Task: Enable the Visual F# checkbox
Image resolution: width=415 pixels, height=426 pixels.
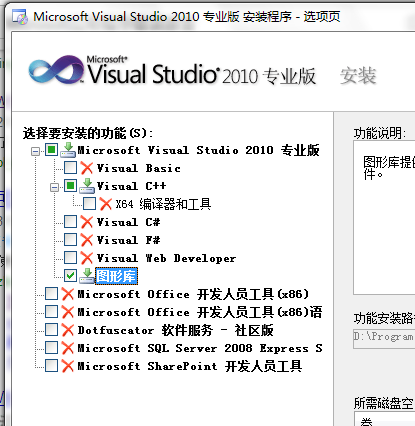Action: 70,240
